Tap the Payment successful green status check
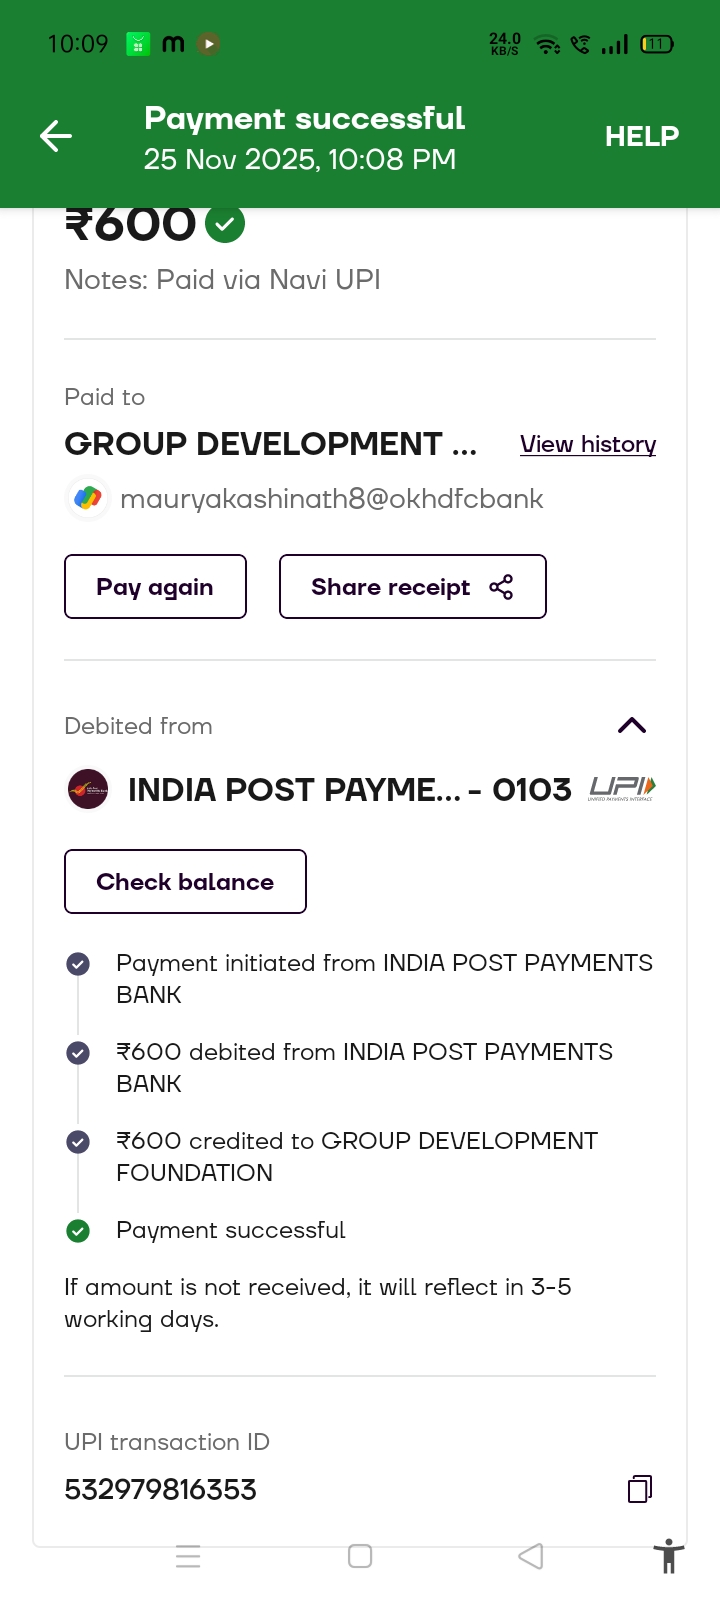The width and height of the screenshot is (720, 1600). click(x=78, y=1231)
